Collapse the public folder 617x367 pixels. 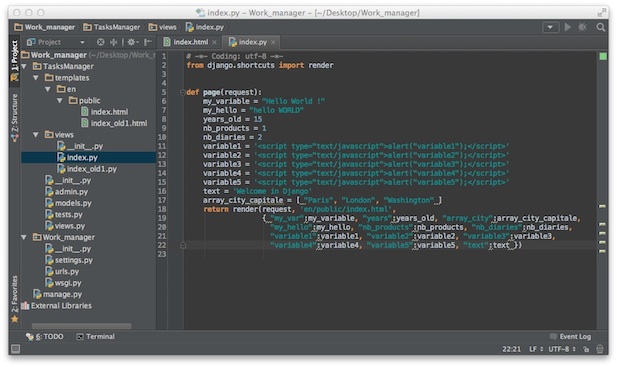[x=59, y=101]
